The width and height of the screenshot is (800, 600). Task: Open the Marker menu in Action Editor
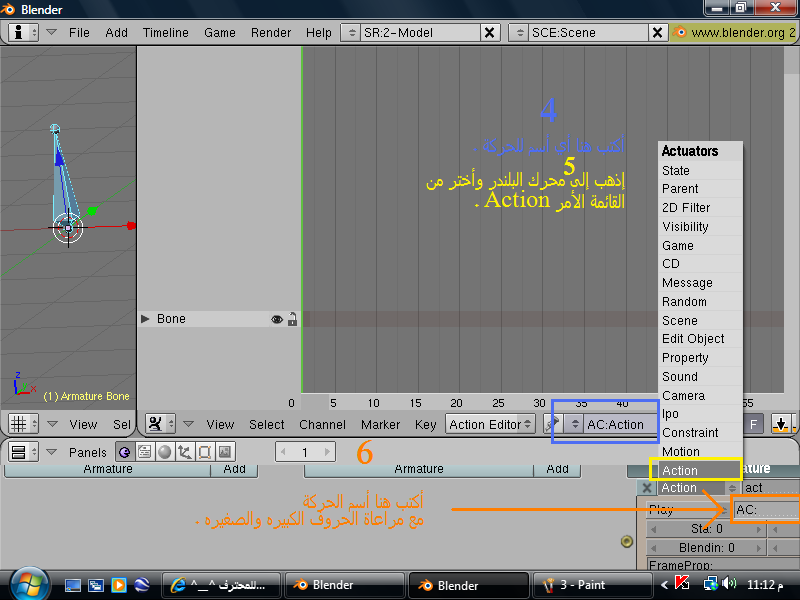pos(380,424)
